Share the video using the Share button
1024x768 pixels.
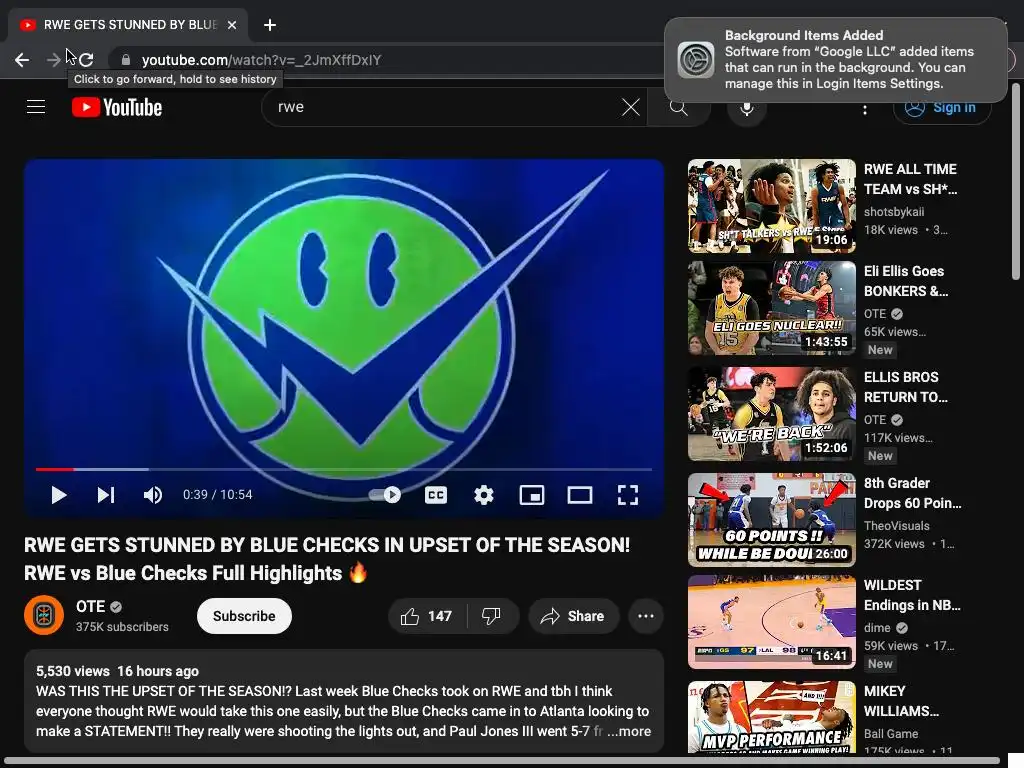click(573, 616)
